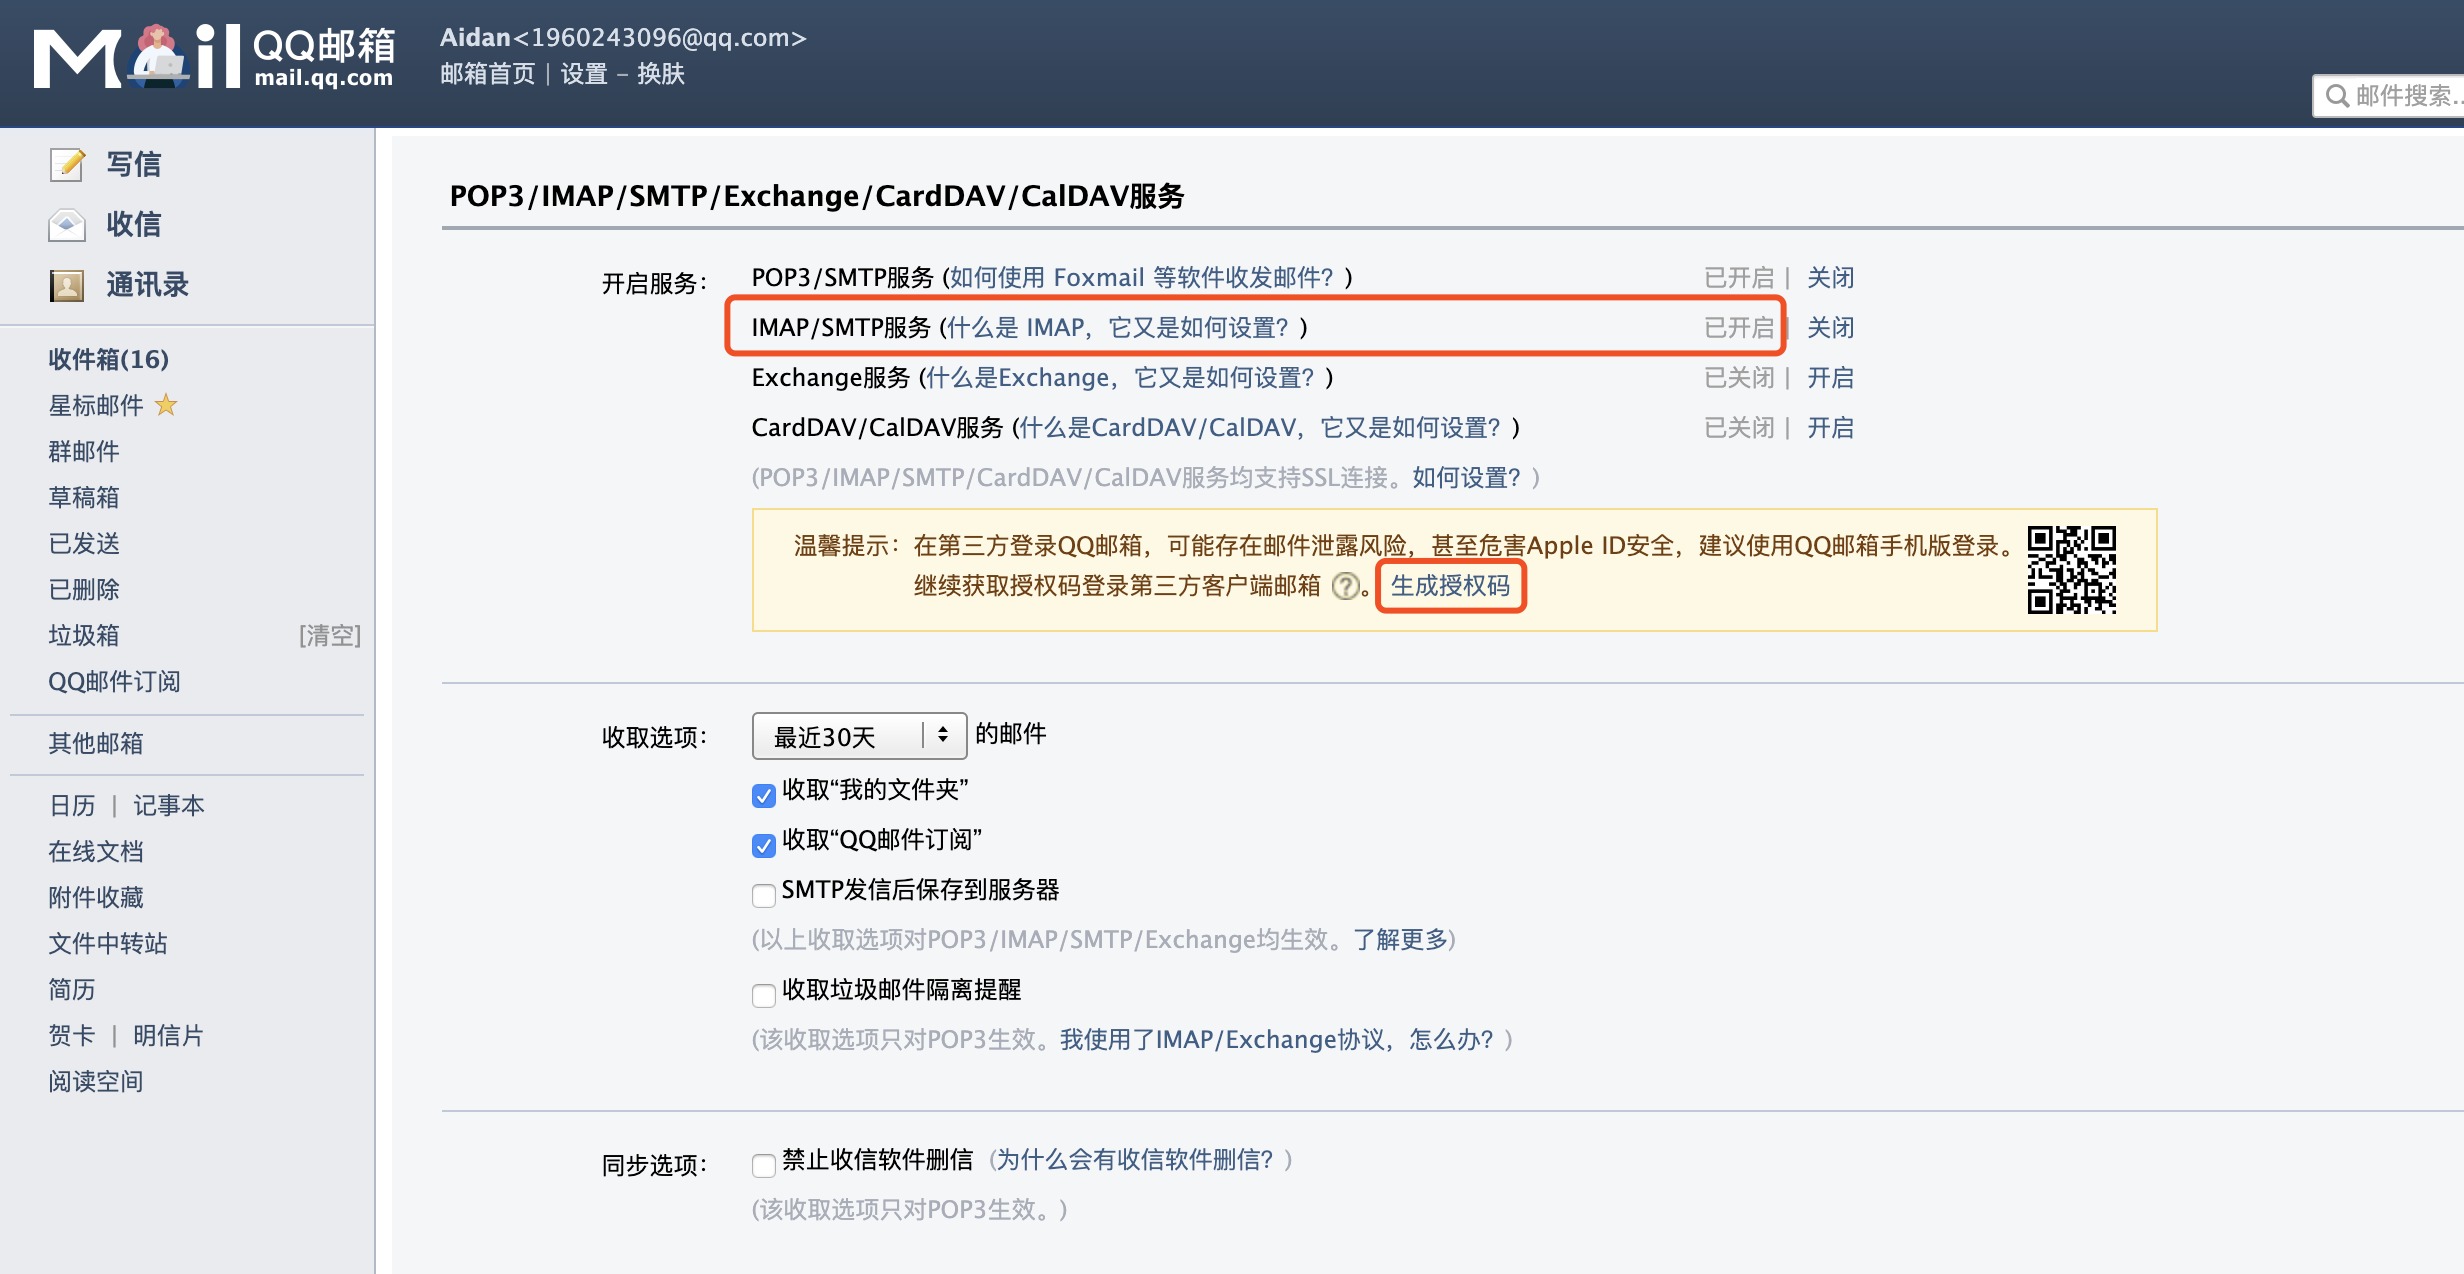Screen dimensions: 2464x1274
Task: Uncheck 收取"我的文件夹" checkbox
Action: [x=764, y=795]
